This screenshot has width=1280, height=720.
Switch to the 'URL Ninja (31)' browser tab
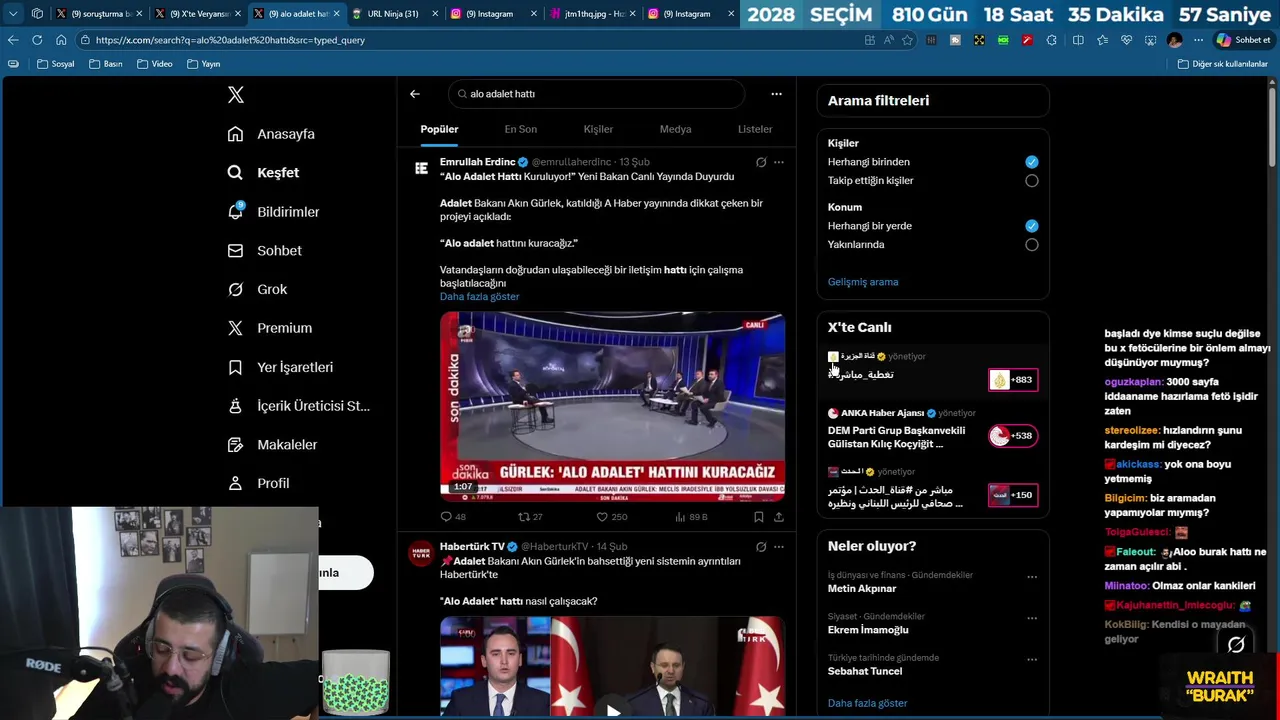pos(392,14)
